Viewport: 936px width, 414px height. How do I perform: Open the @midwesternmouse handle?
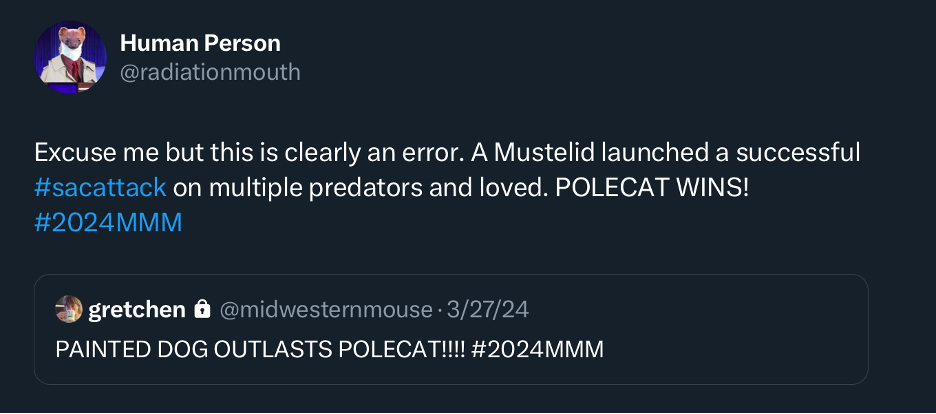(322, 310)
